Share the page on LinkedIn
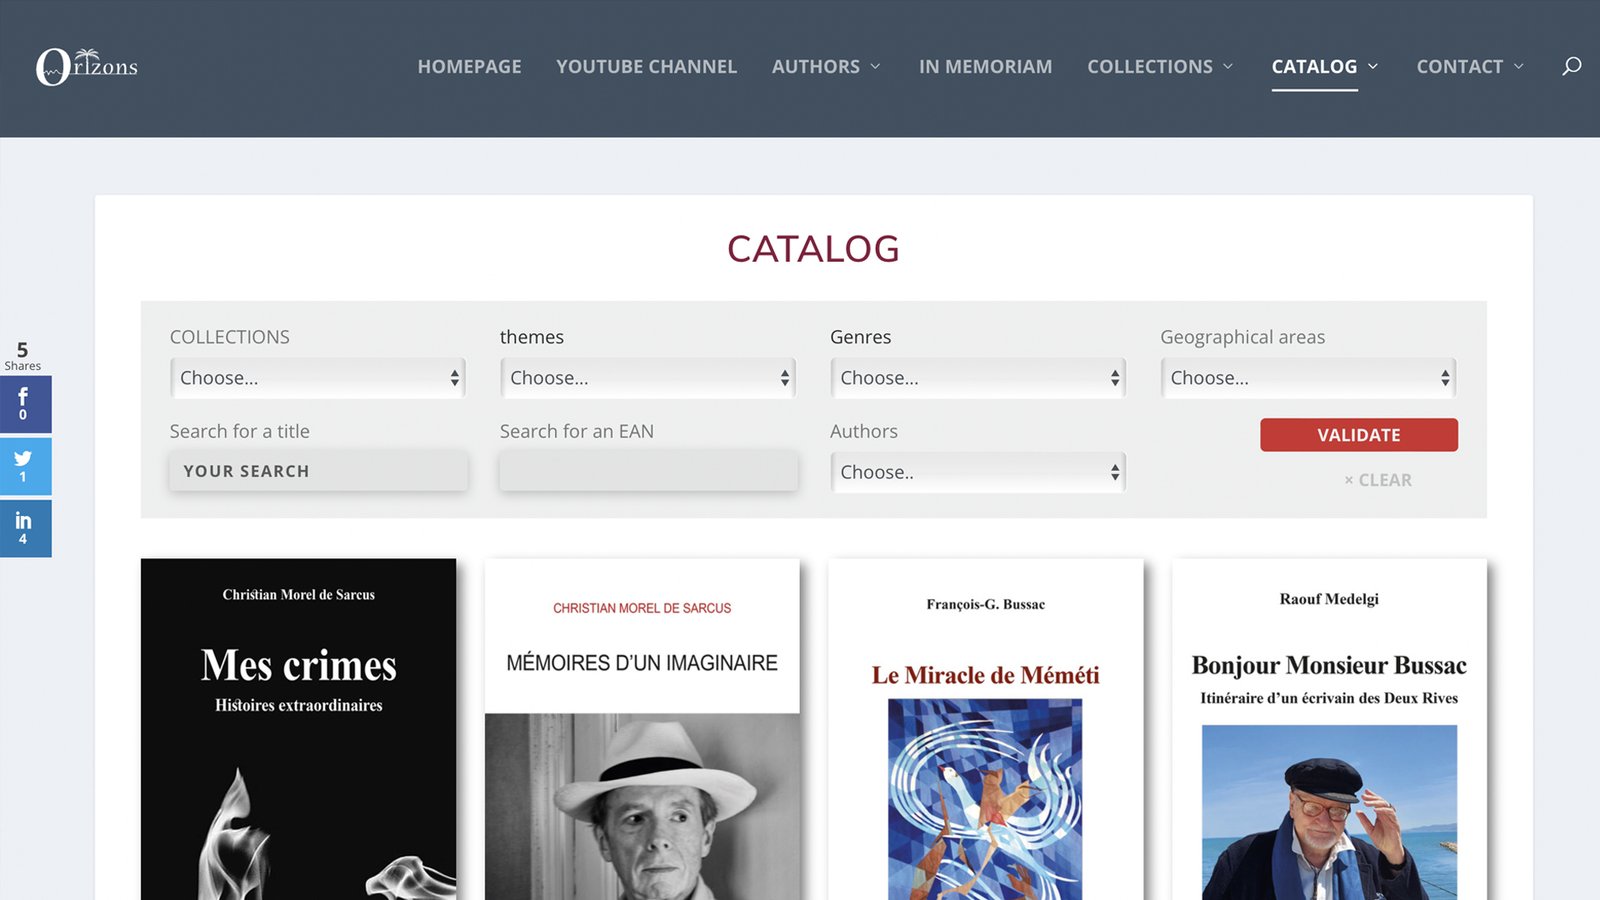This screenshot has width=1600, height=900. [25, 528]
